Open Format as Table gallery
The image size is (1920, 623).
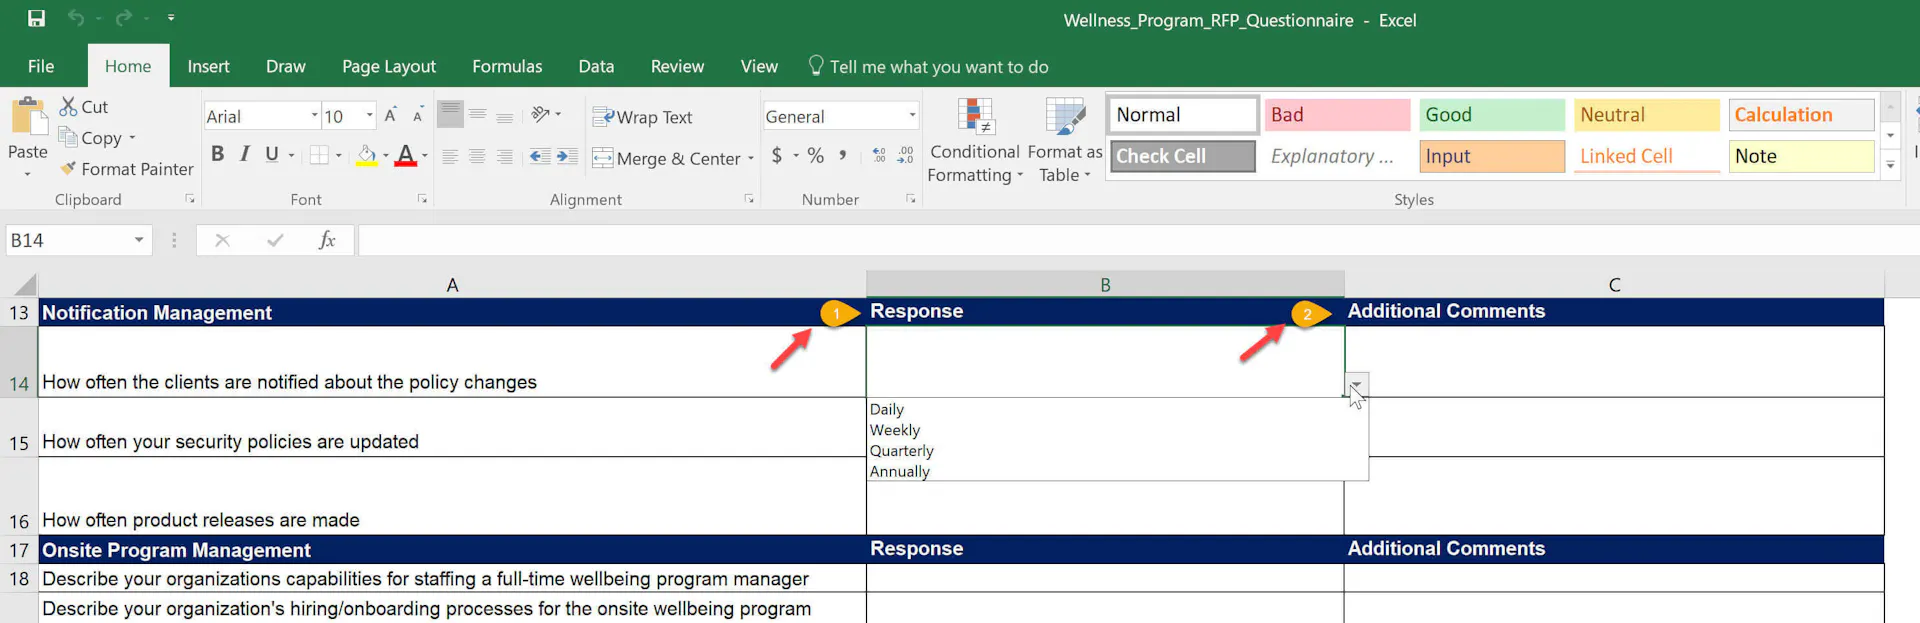[x=1065, y=141]
